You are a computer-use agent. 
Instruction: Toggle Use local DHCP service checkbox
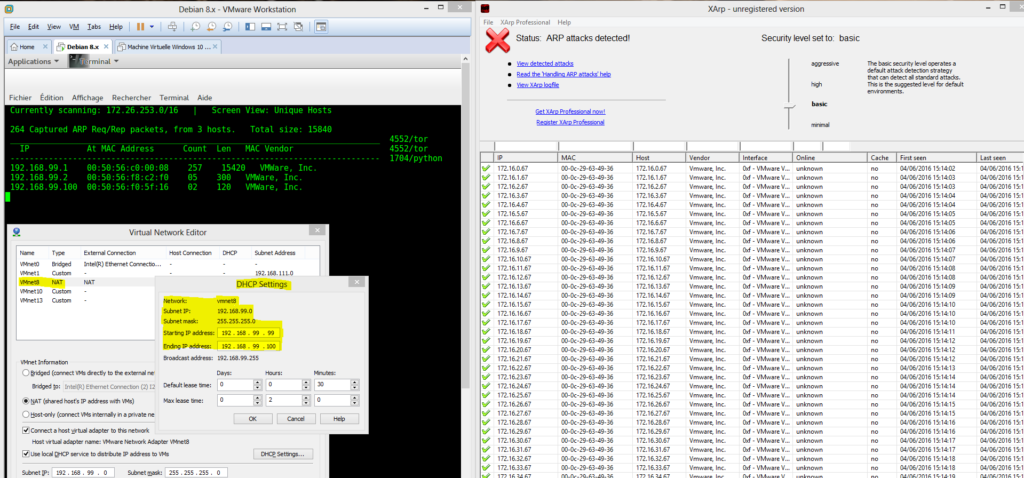[x=26, y=453]
